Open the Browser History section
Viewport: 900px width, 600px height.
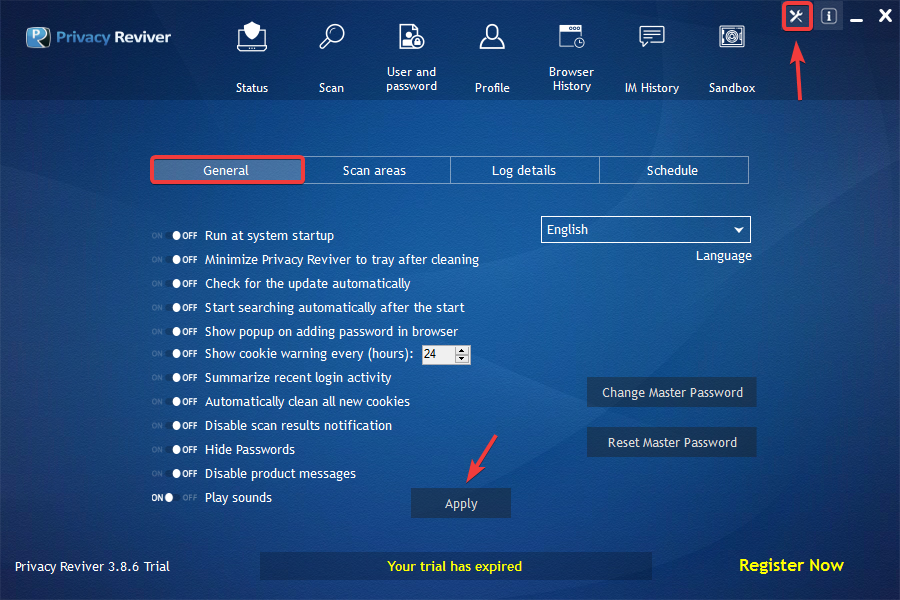(x=571, y=57)
